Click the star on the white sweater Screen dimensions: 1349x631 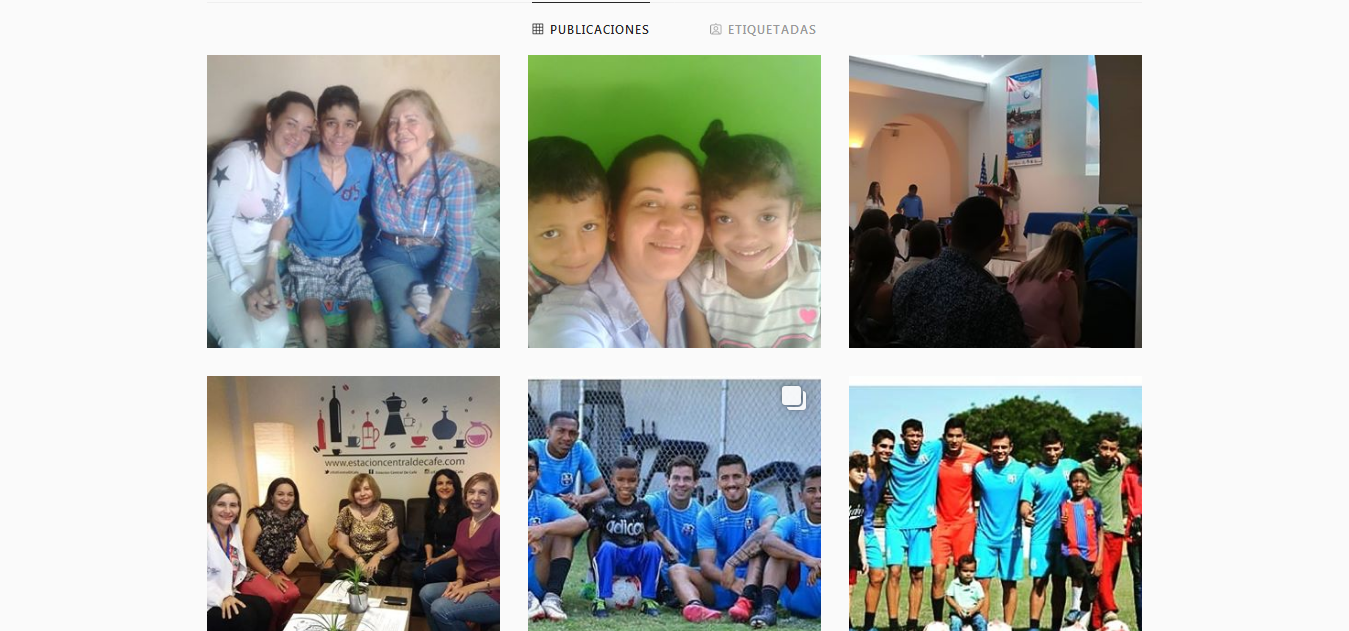pyautogui.click(x=219, y=175)
